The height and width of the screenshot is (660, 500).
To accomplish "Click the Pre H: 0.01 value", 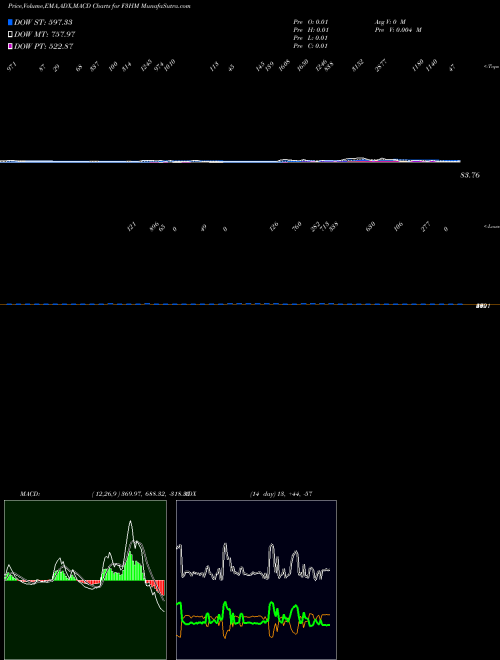I will click(311, 30).
